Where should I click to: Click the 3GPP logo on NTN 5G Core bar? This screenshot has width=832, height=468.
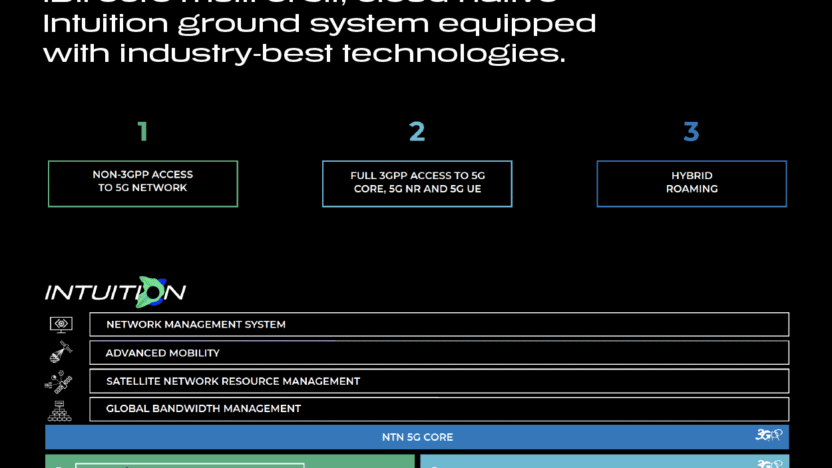[768, 436]
